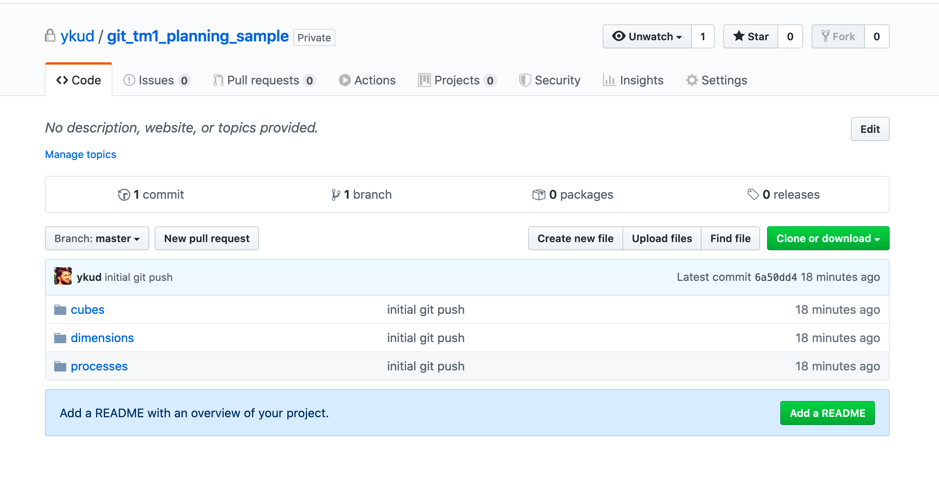939x477 pixels.
Task: Click the Pull requests merge icon
Action: click(219, 80)
